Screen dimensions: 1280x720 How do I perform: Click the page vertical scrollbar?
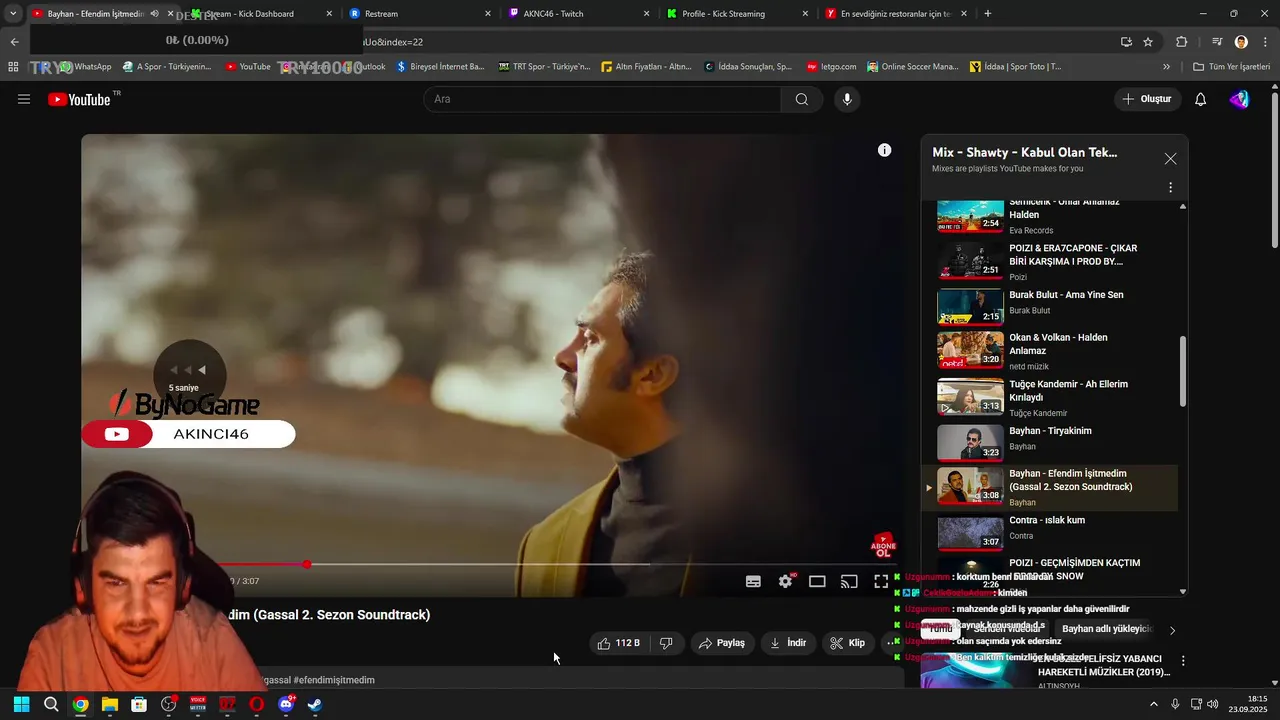(1274, 170)
